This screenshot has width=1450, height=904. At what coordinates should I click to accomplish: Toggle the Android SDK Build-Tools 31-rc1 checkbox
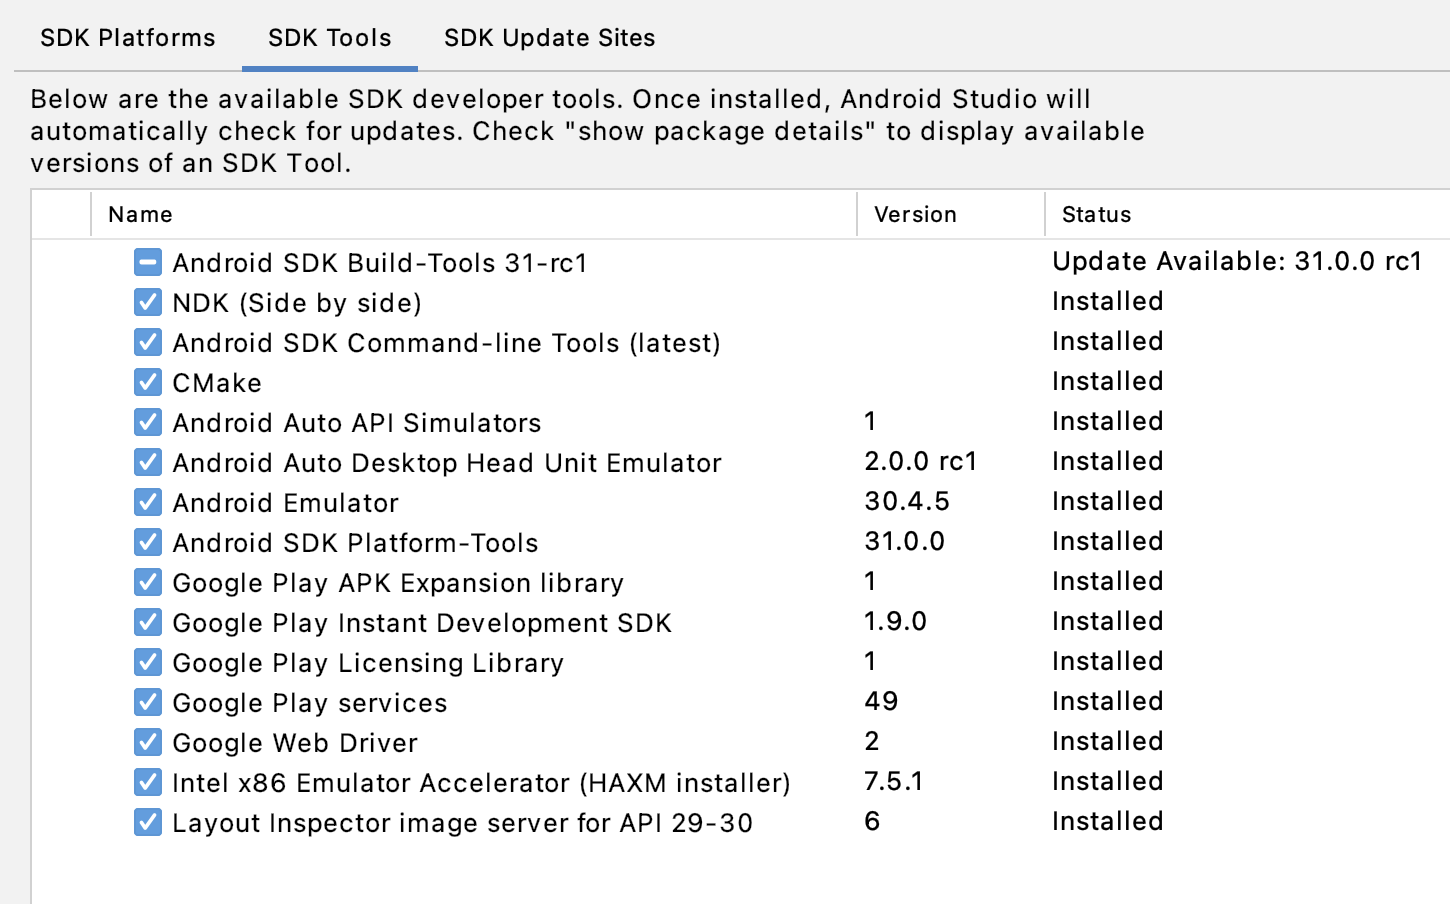click(147, 262)
